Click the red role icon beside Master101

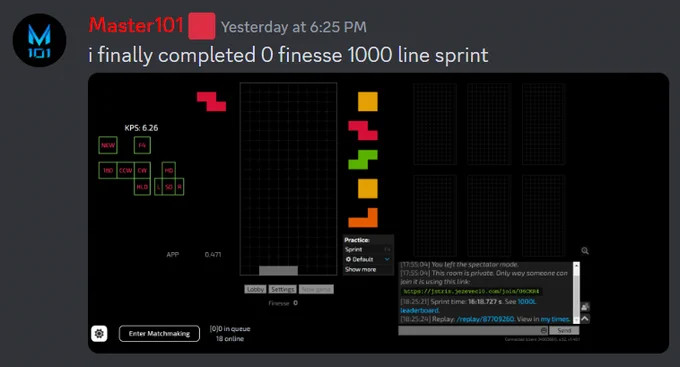coord(202,26)
